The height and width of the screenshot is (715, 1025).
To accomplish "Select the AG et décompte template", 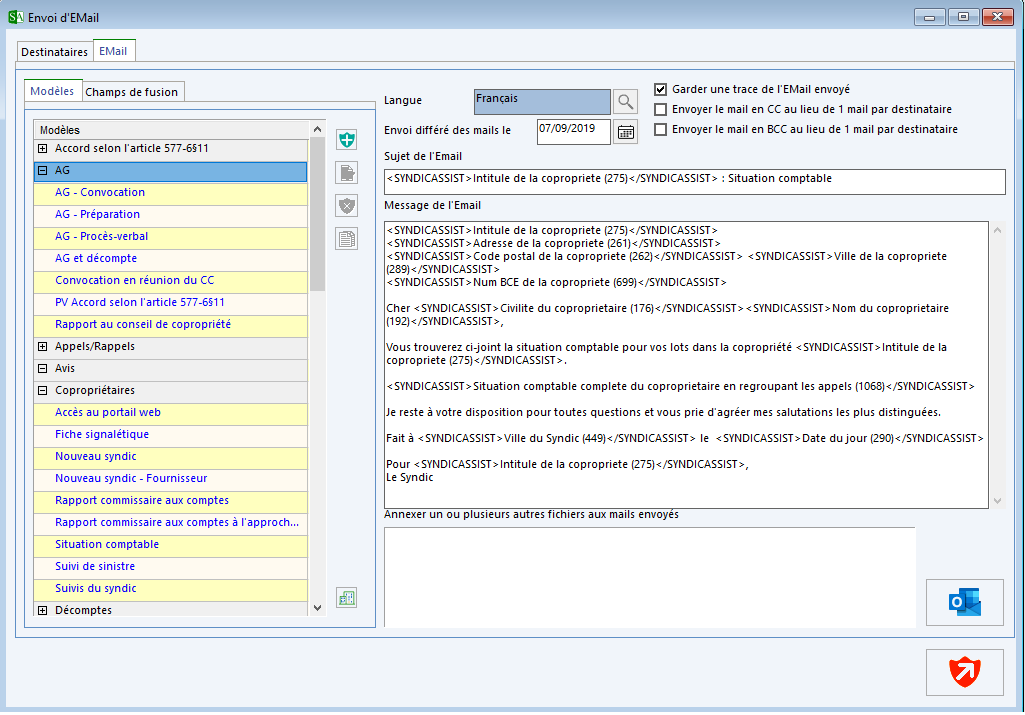I will pos(171,258).
